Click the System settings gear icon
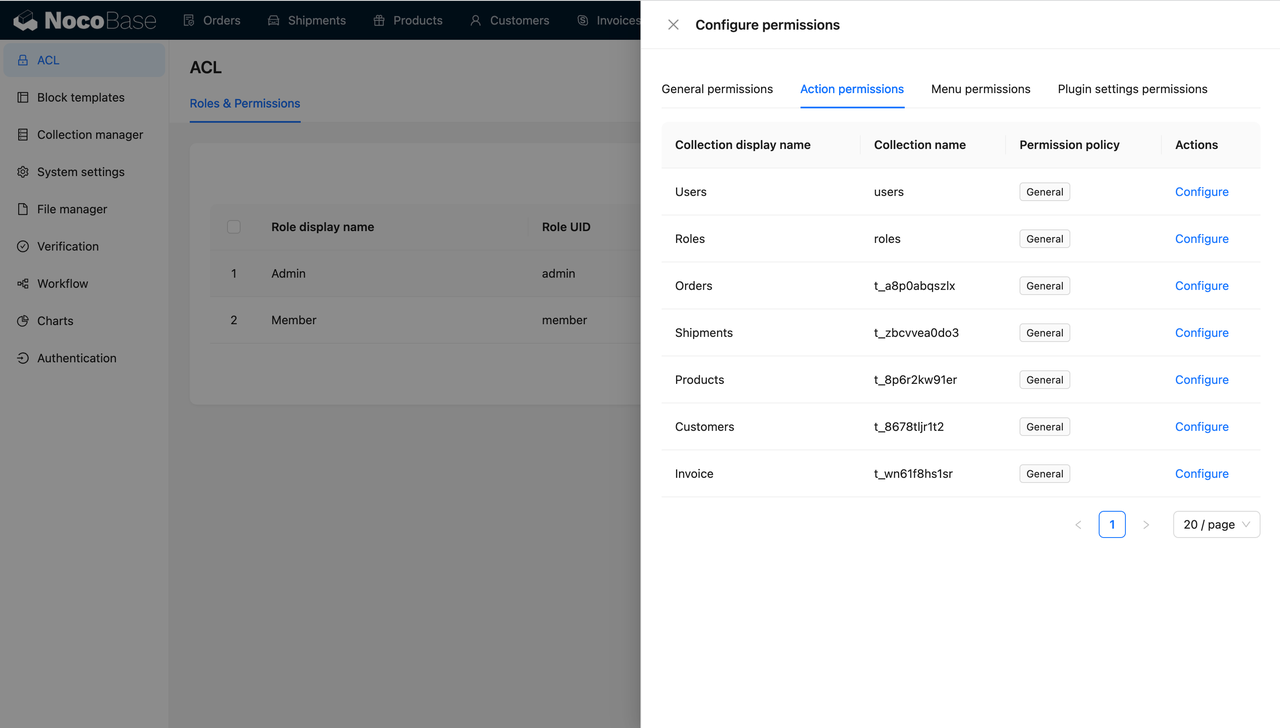This screenshot has width=1280, height=728. coord(23,172)
